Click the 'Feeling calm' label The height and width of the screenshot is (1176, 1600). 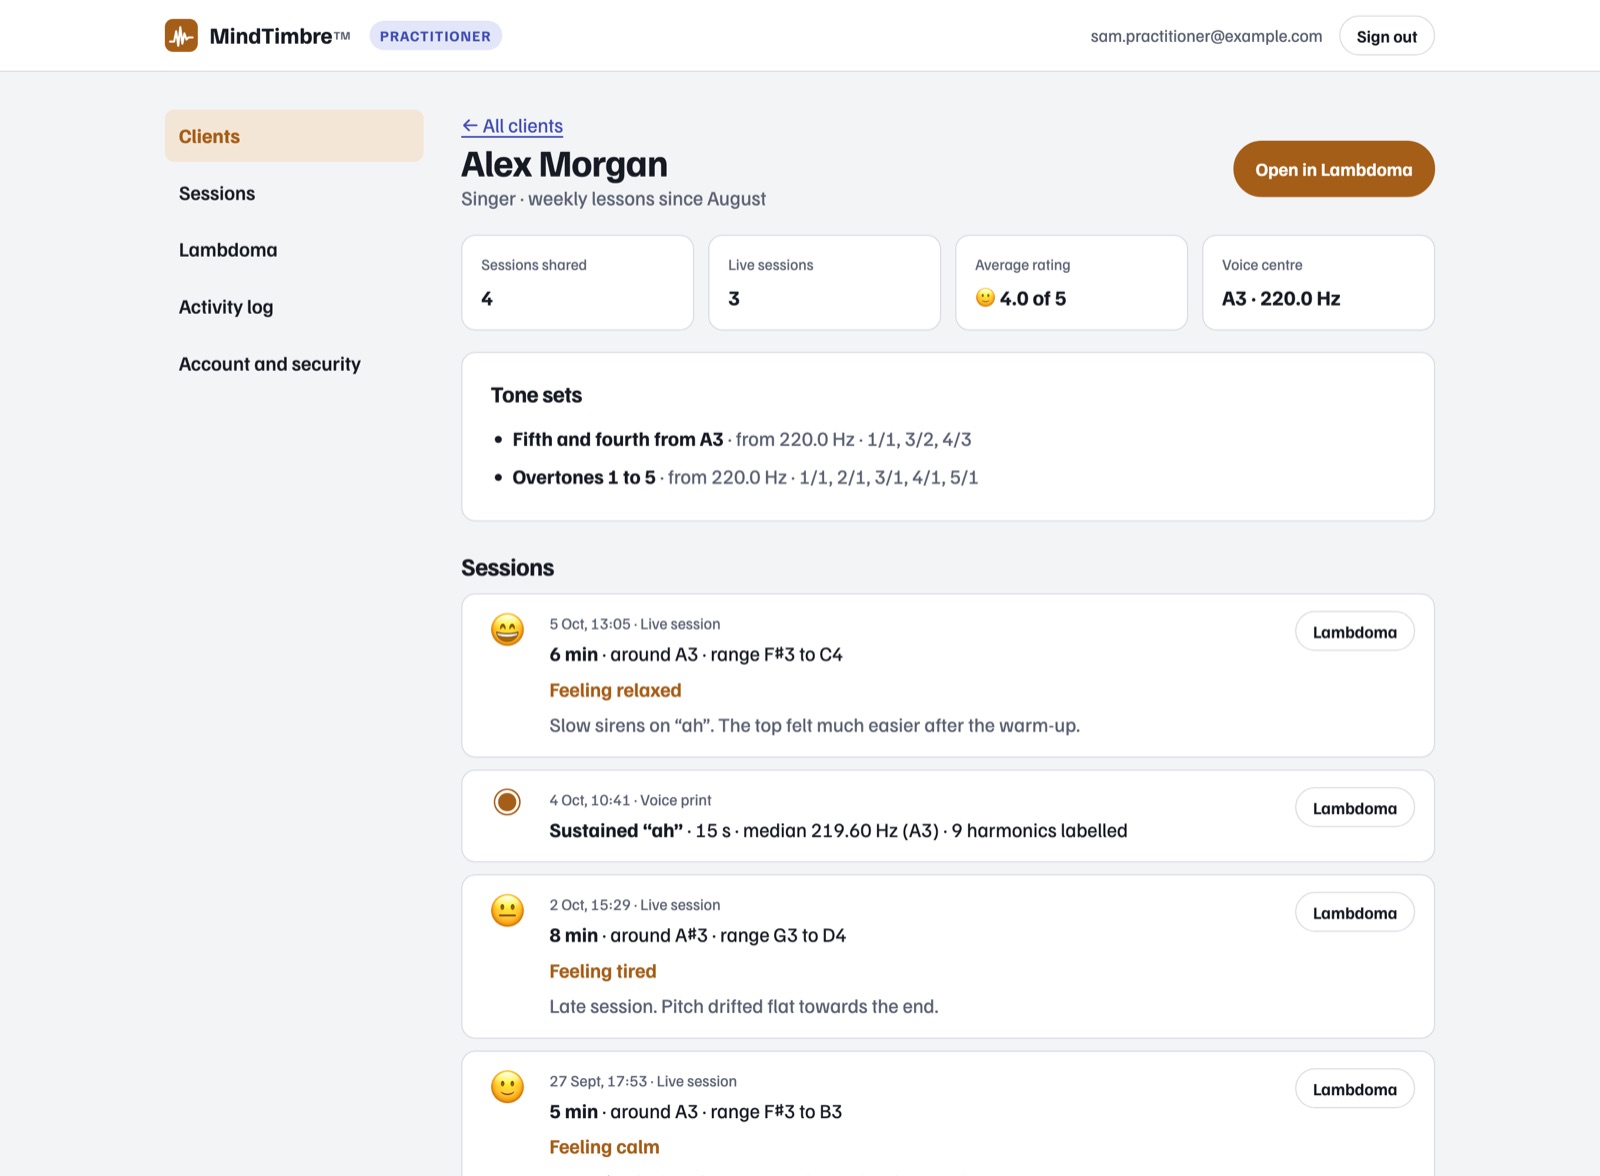tap(604, 1147)
